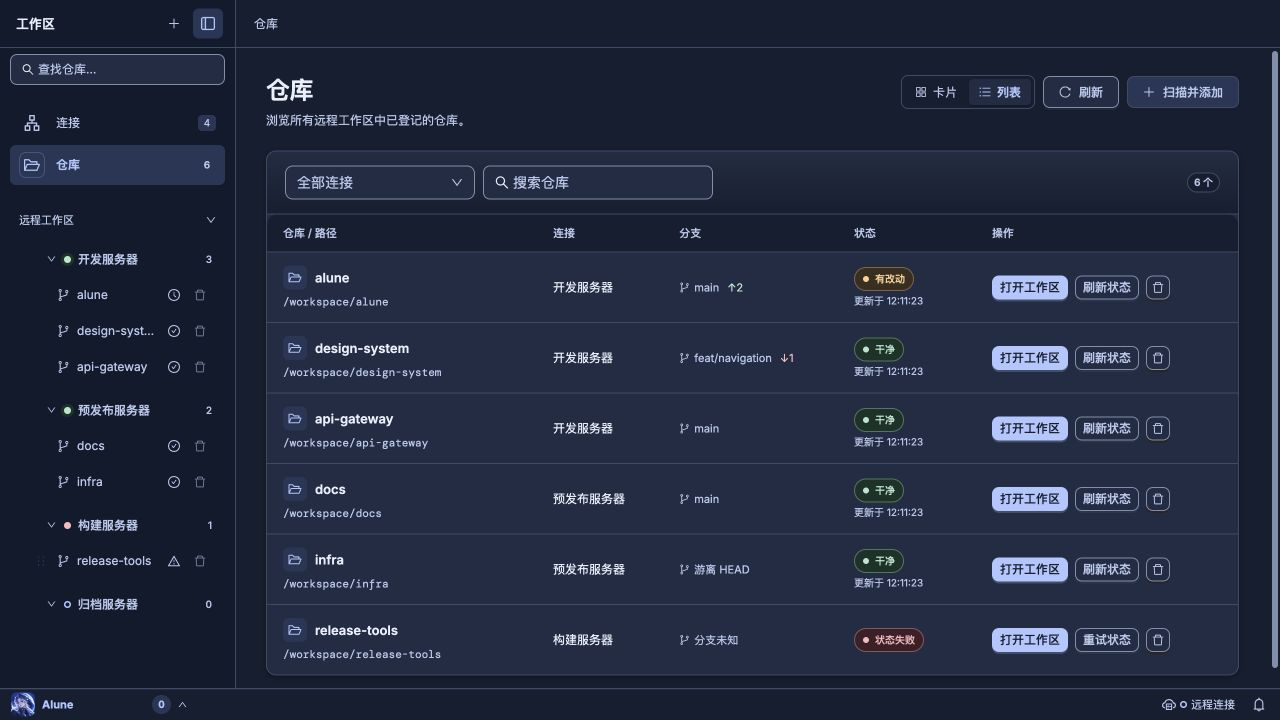
Task: Delete the alune repository row
Action: point(1158,287)
